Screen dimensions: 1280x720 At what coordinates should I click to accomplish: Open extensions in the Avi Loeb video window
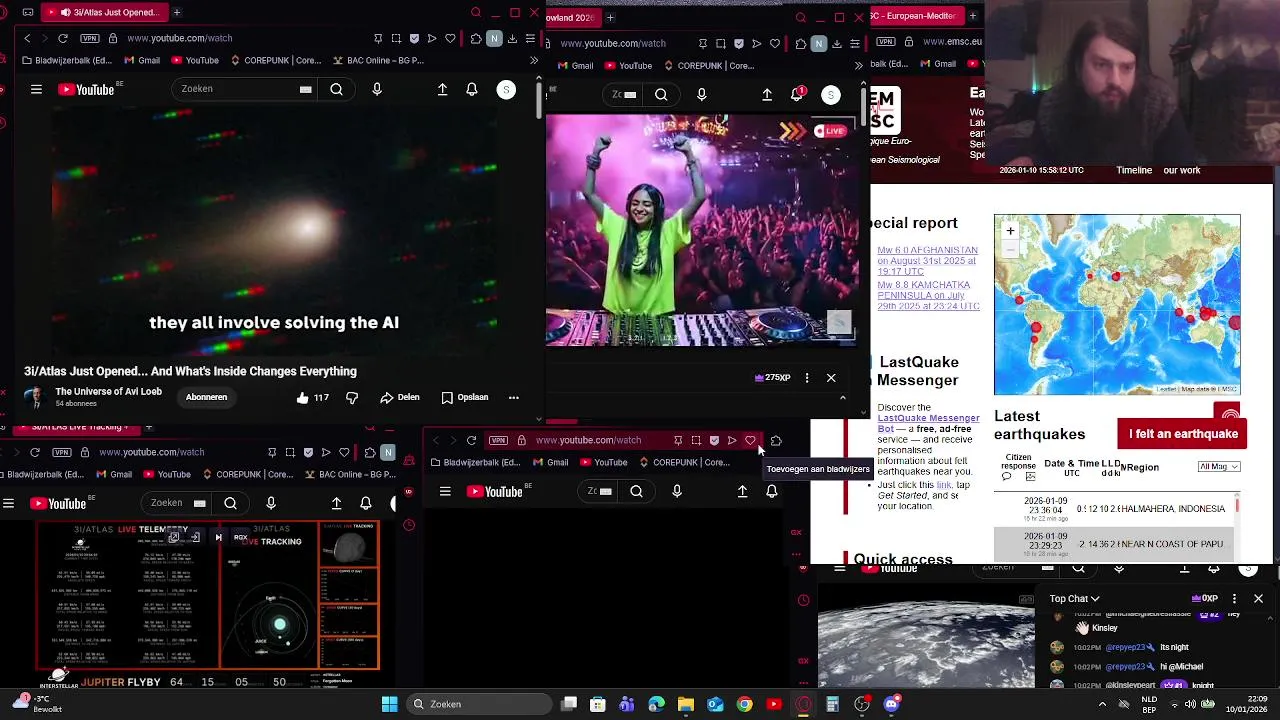tap(476, 38)
